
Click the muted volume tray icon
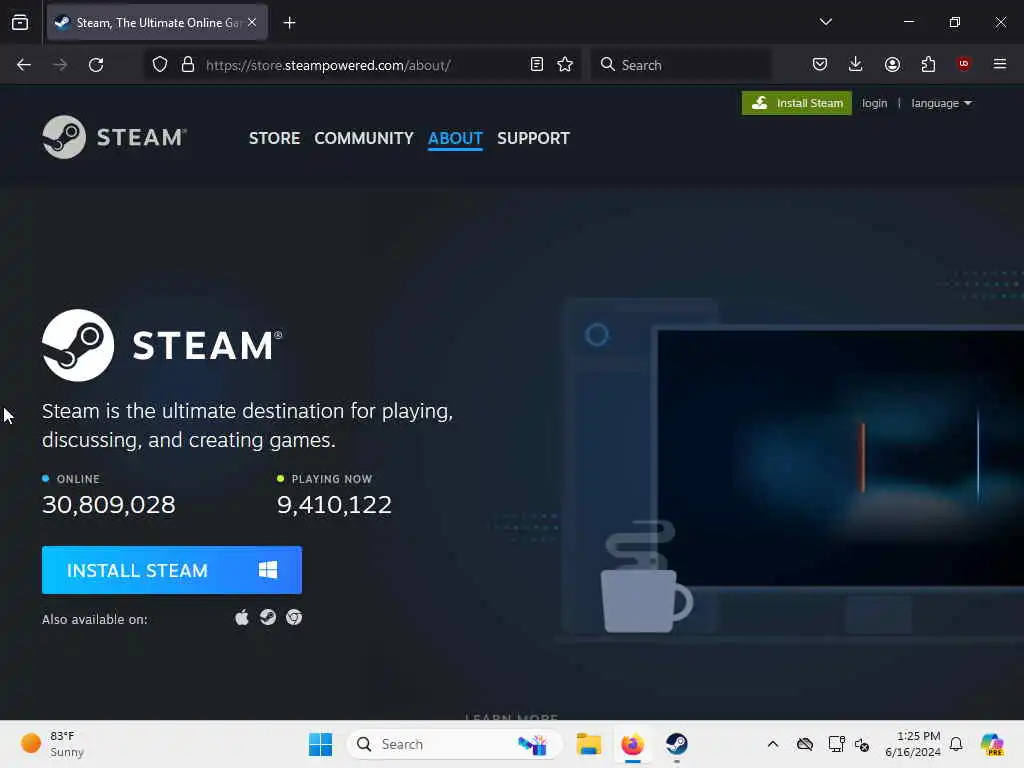[x=862, y=744]
